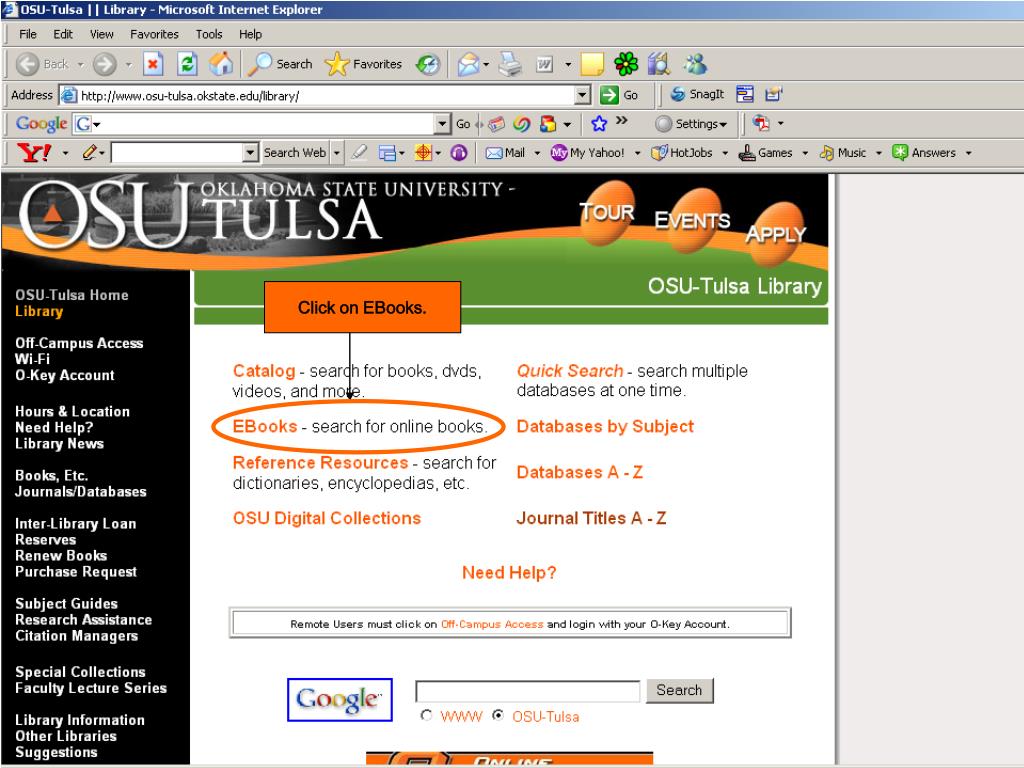
Task: Stop page loading with the red X icon
Action: [152, 64]
